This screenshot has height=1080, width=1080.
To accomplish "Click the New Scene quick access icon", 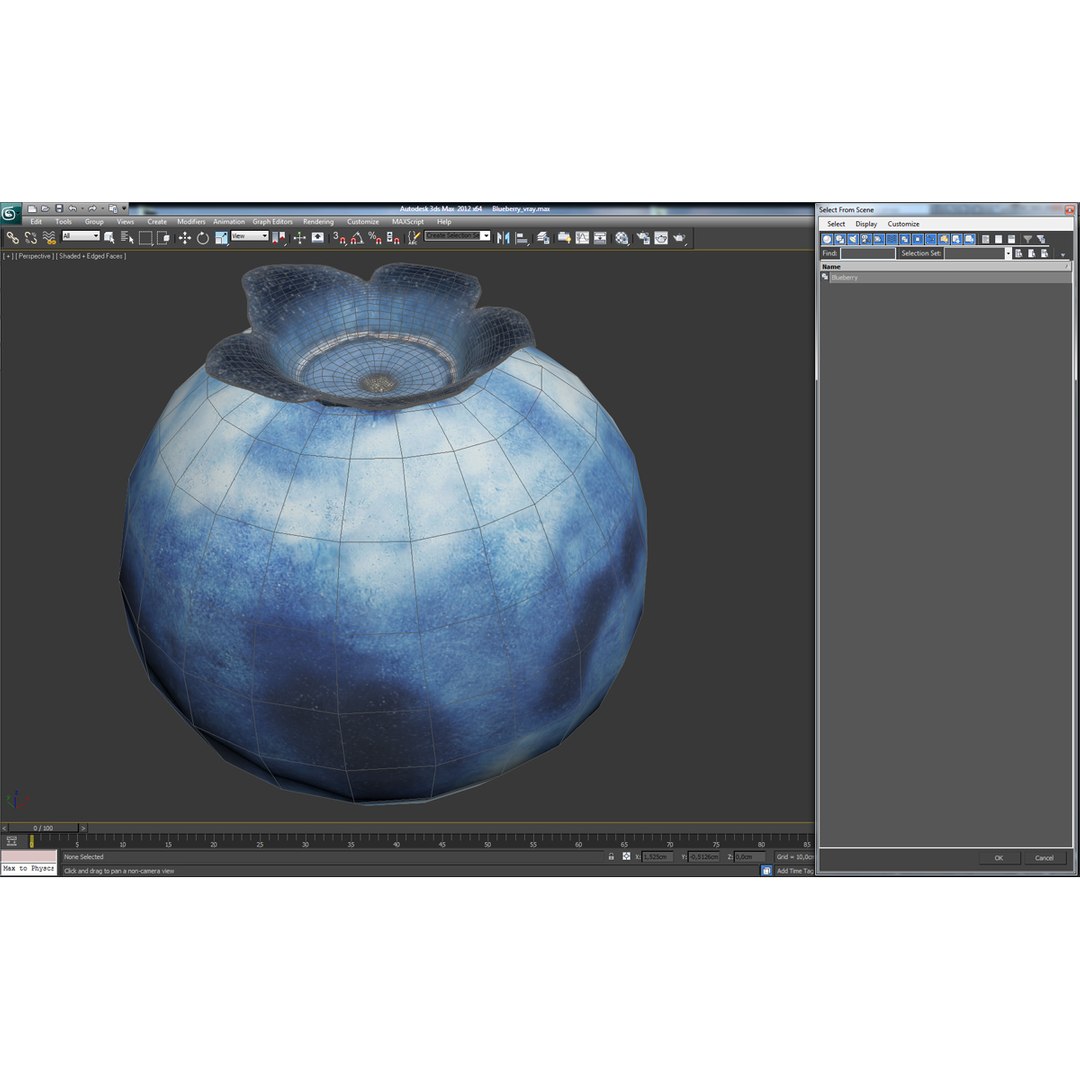I will coord(32,209).
